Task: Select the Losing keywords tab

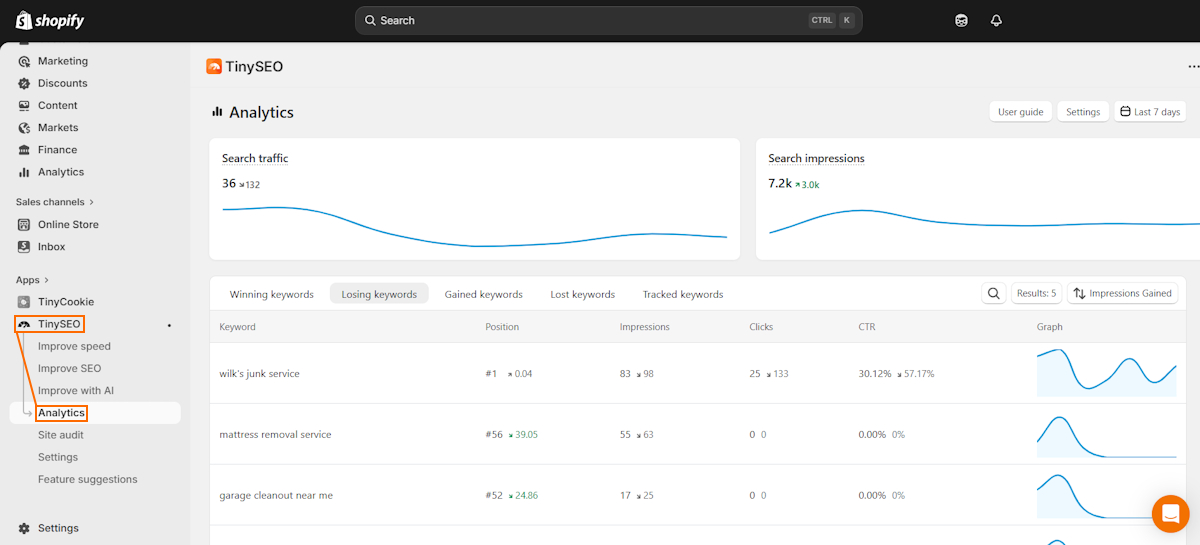Action: tap(379, 294)
